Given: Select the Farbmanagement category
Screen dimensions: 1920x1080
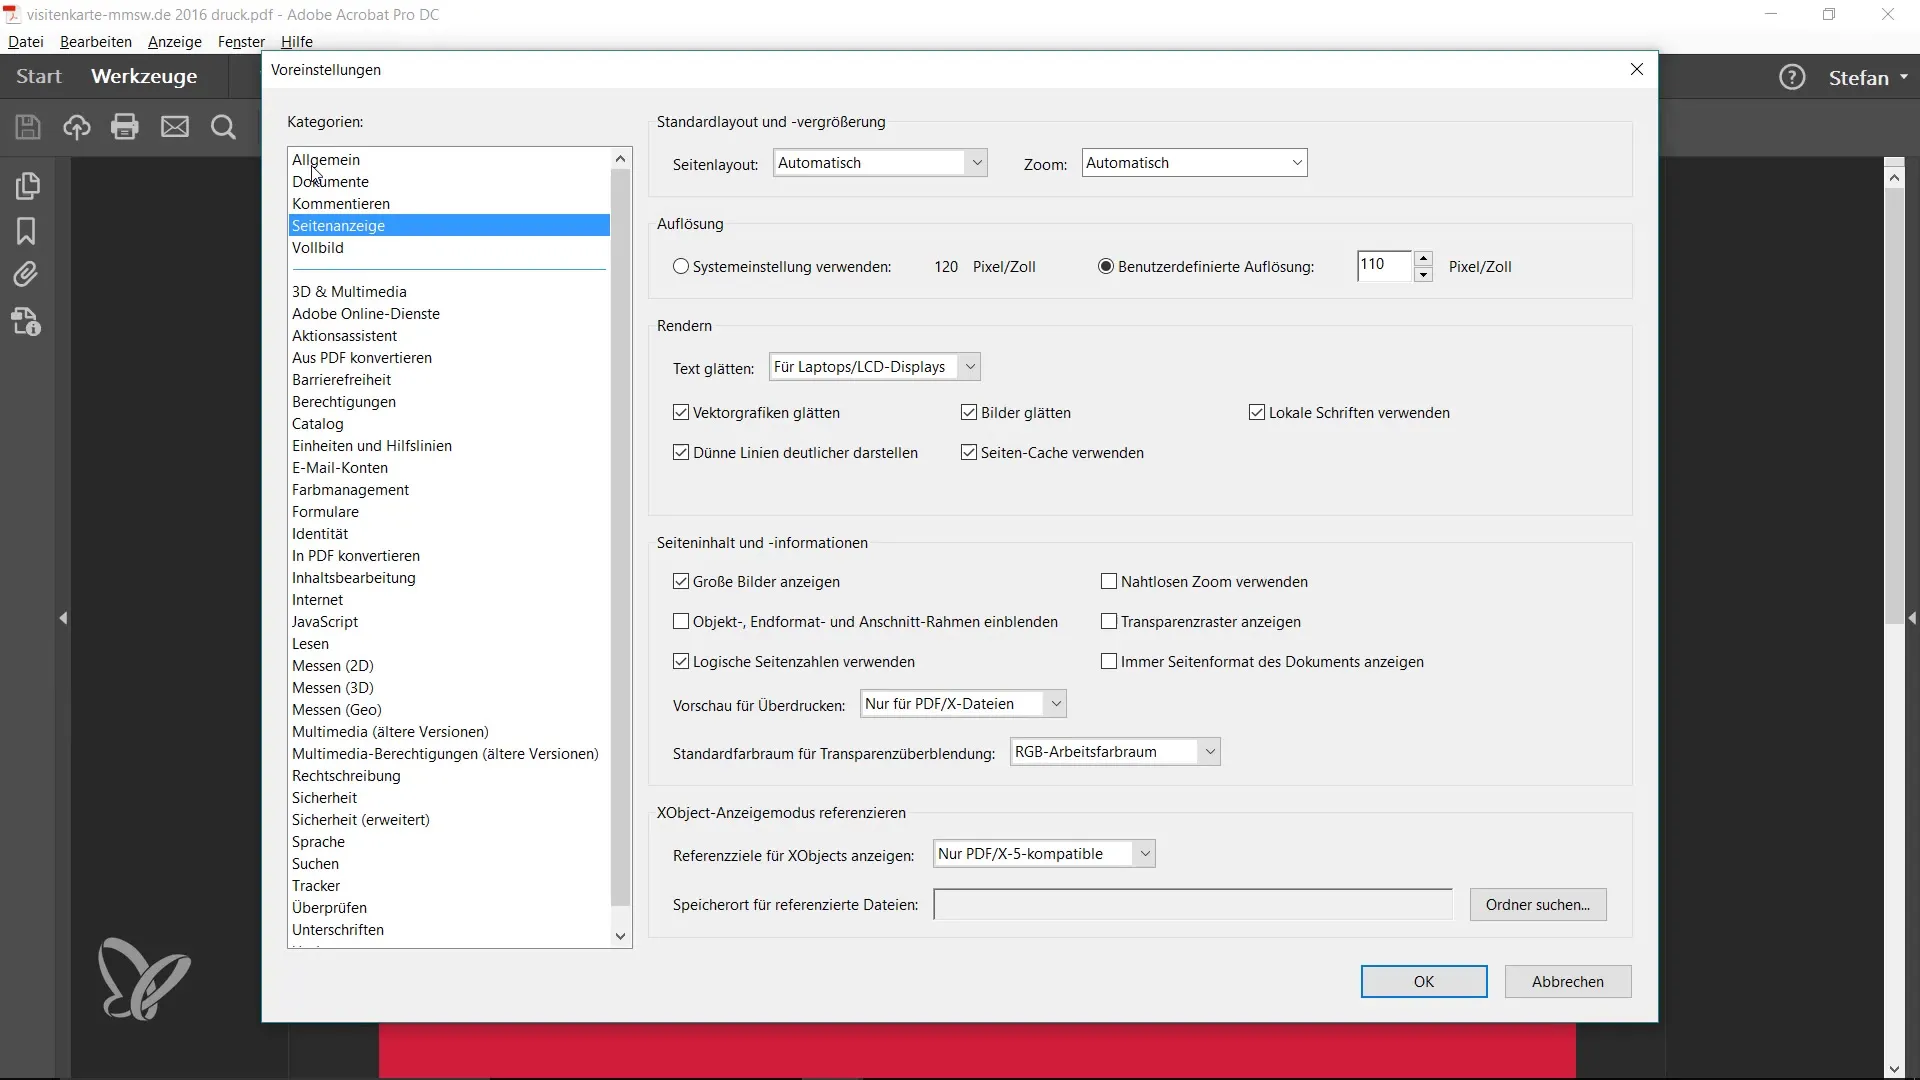Looking at the screenshot, I should pyautogui.click(x=448, y=490).
